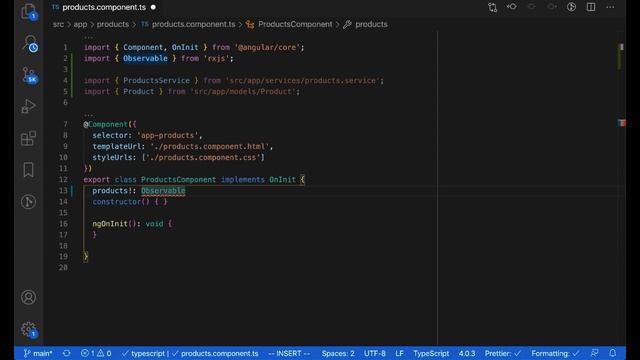Change the UTF-8 file encoding
Screen dimensions: 640x360
[x=375, y=353]
